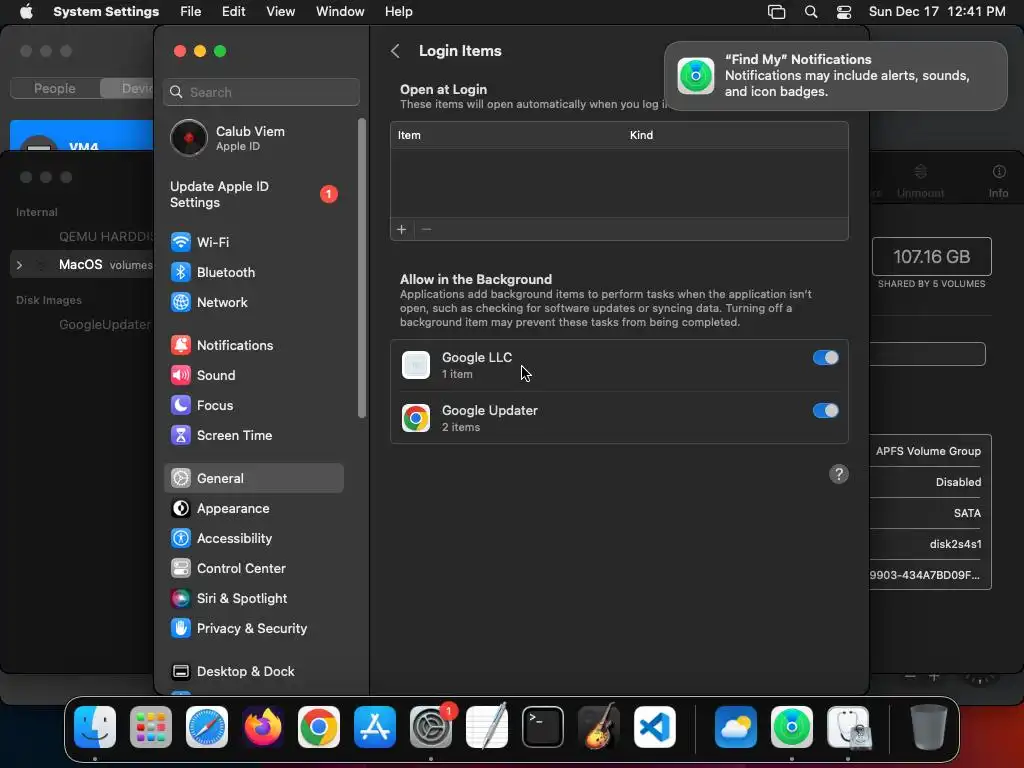Open Find My from the Dock
The image size is (1024, 768).
tap(792, 727)
